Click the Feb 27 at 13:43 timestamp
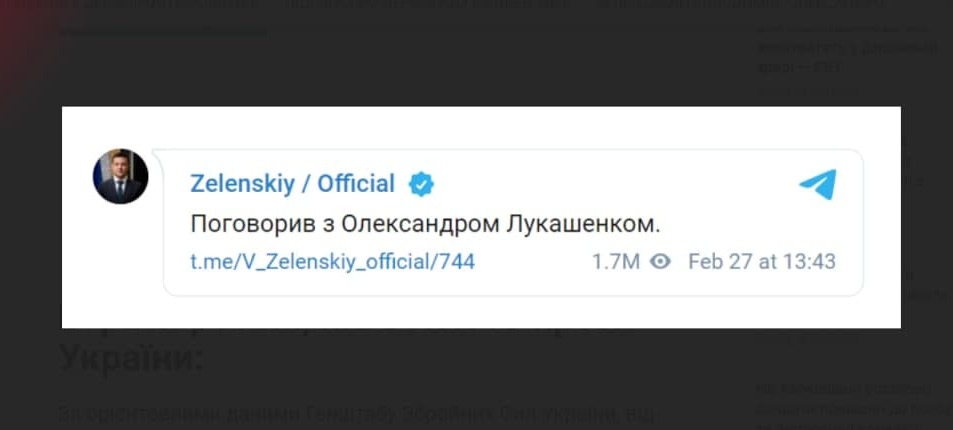The height and width of the screenshot is (430, 953). tap(761, 262)
